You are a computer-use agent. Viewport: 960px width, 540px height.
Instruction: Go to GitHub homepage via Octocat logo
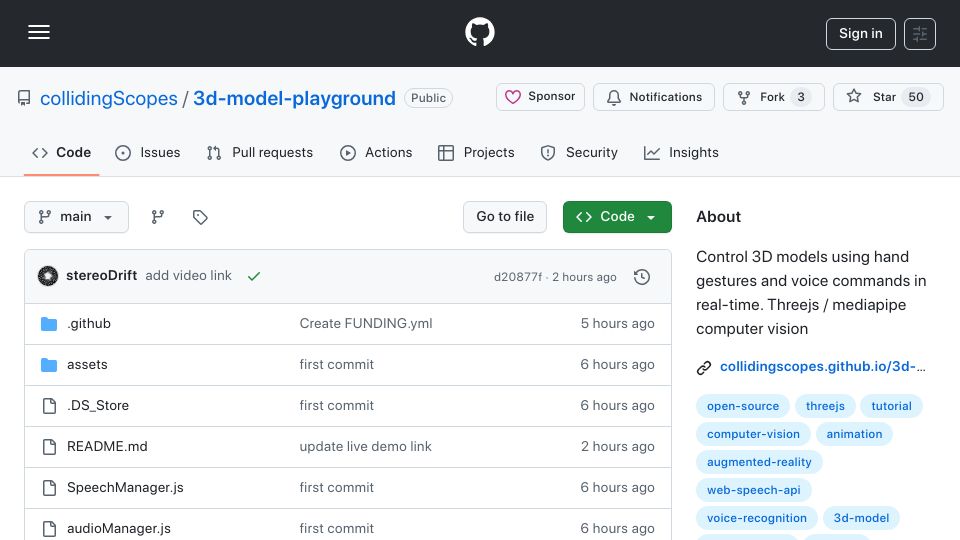coord(479,32)
